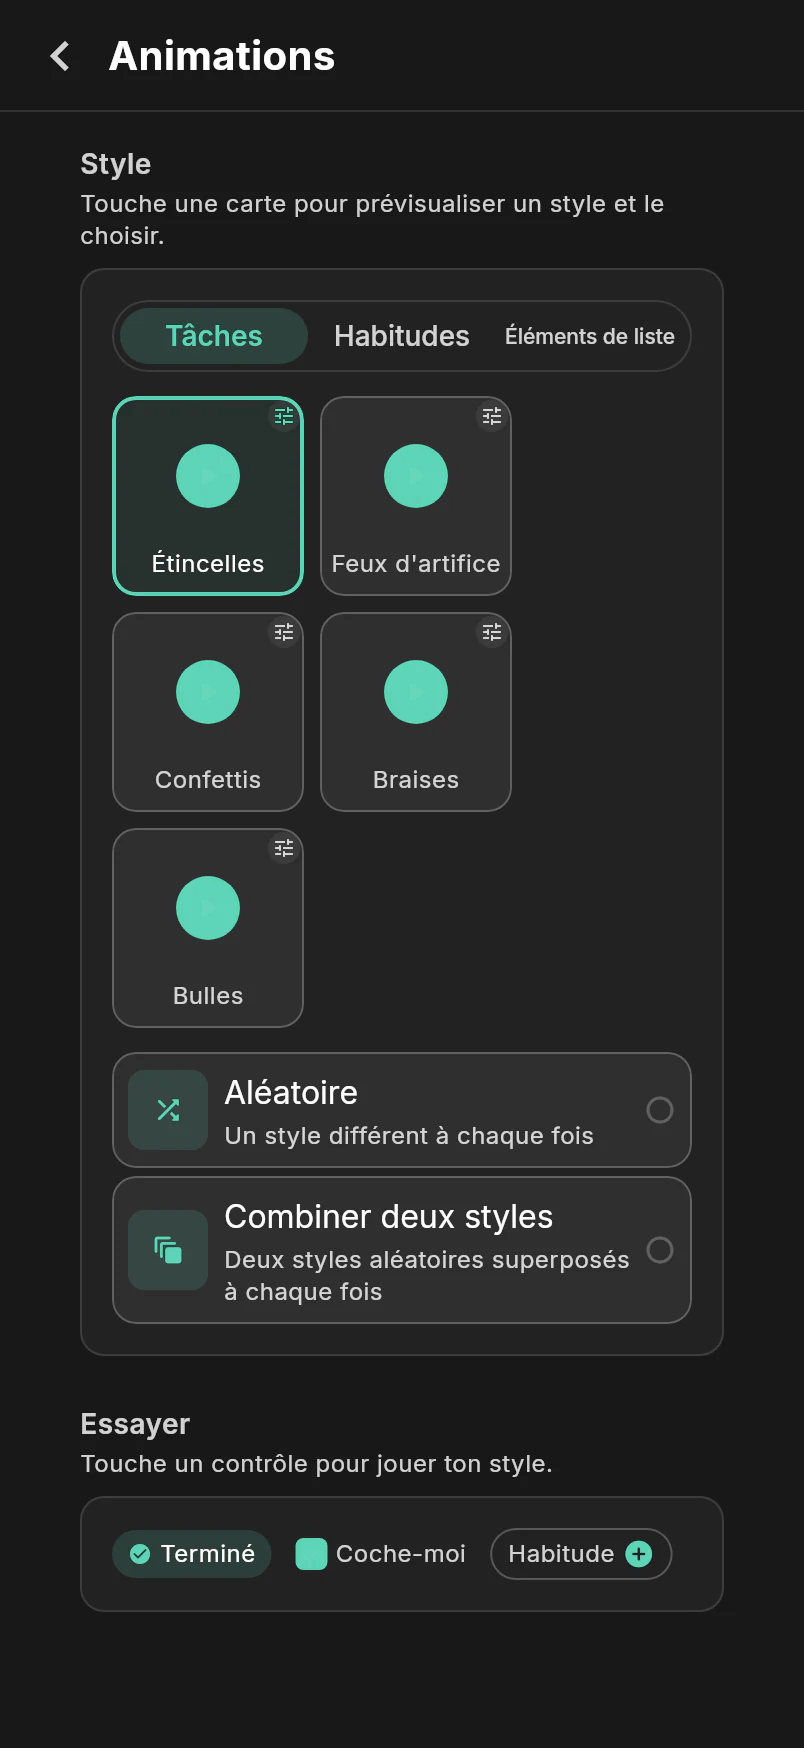Play the Feux d'artifice preview
Viewport: 804px width, 1748px height.
[x=416, y=476]
